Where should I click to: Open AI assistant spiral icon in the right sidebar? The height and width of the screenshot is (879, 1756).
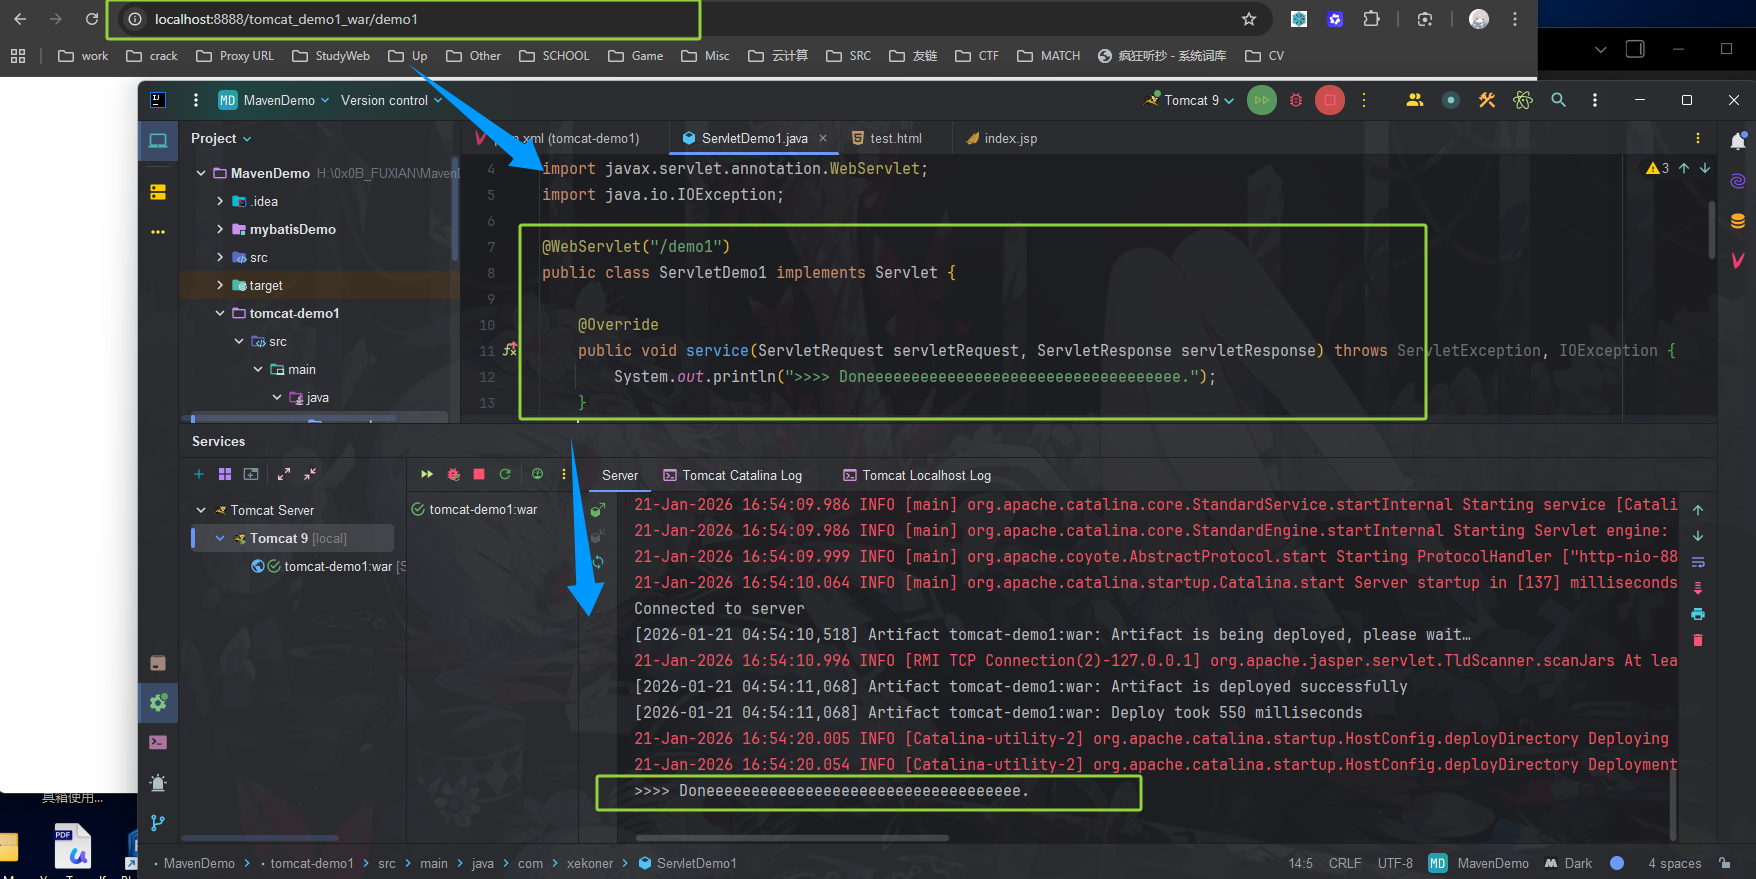click(x=1738, y=181)
